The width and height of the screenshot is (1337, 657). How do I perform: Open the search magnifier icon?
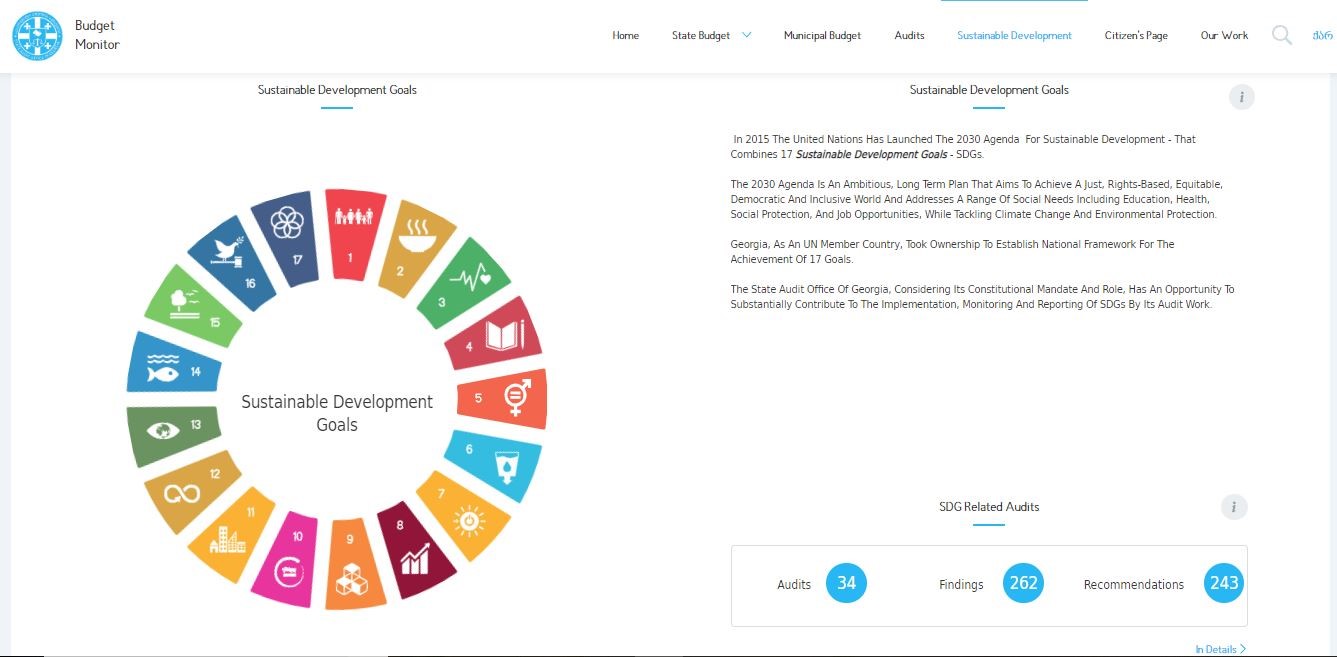coord(1282,36)
